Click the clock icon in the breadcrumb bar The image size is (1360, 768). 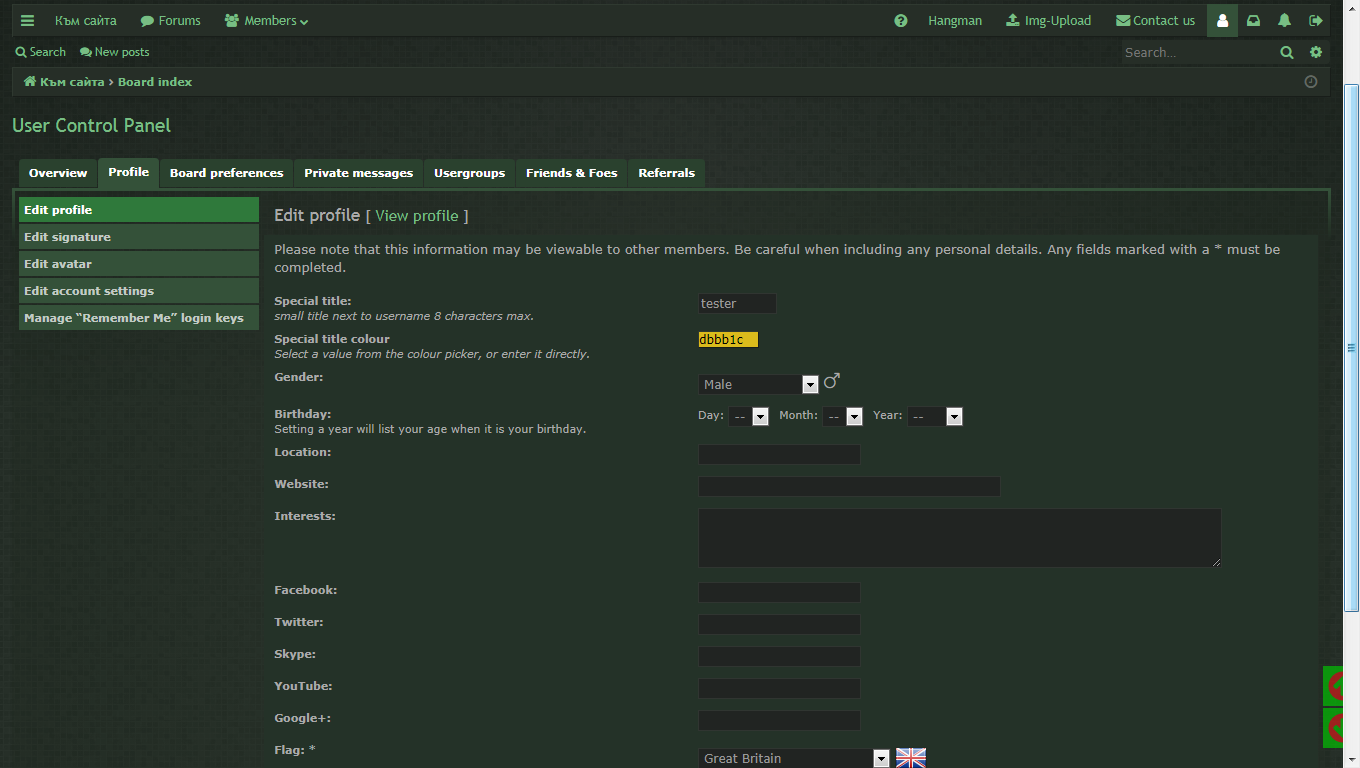[1311, 82]
